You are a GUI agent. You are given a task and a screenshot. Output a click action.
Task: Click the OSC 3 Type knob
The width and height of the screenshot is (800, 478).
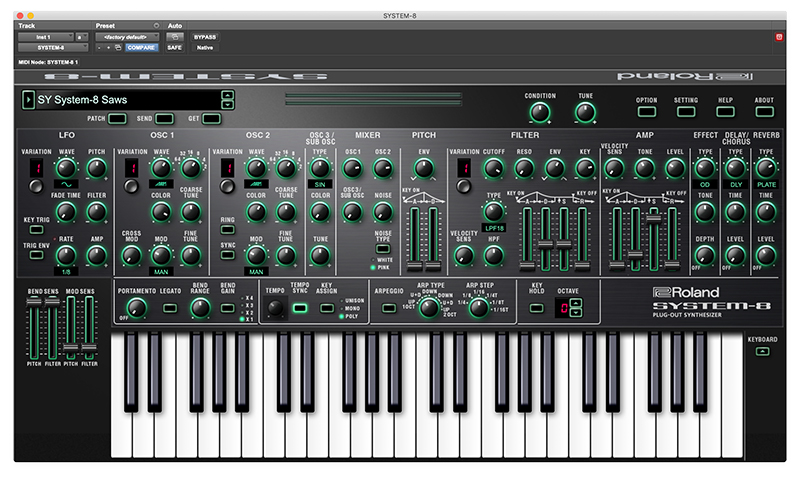(320, 168)
